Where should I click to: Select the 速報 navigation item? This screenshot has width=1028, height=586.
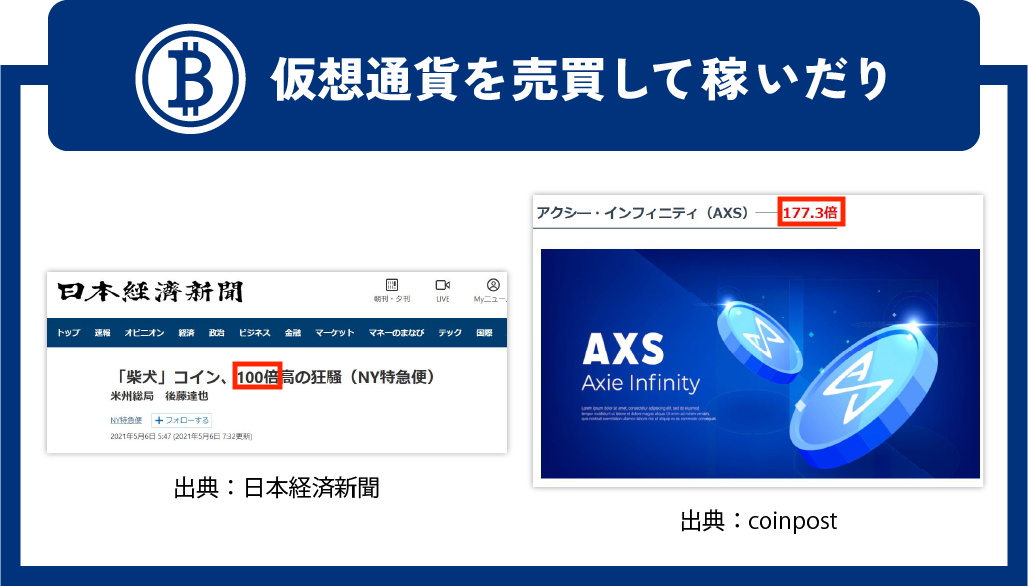[102, 333]
